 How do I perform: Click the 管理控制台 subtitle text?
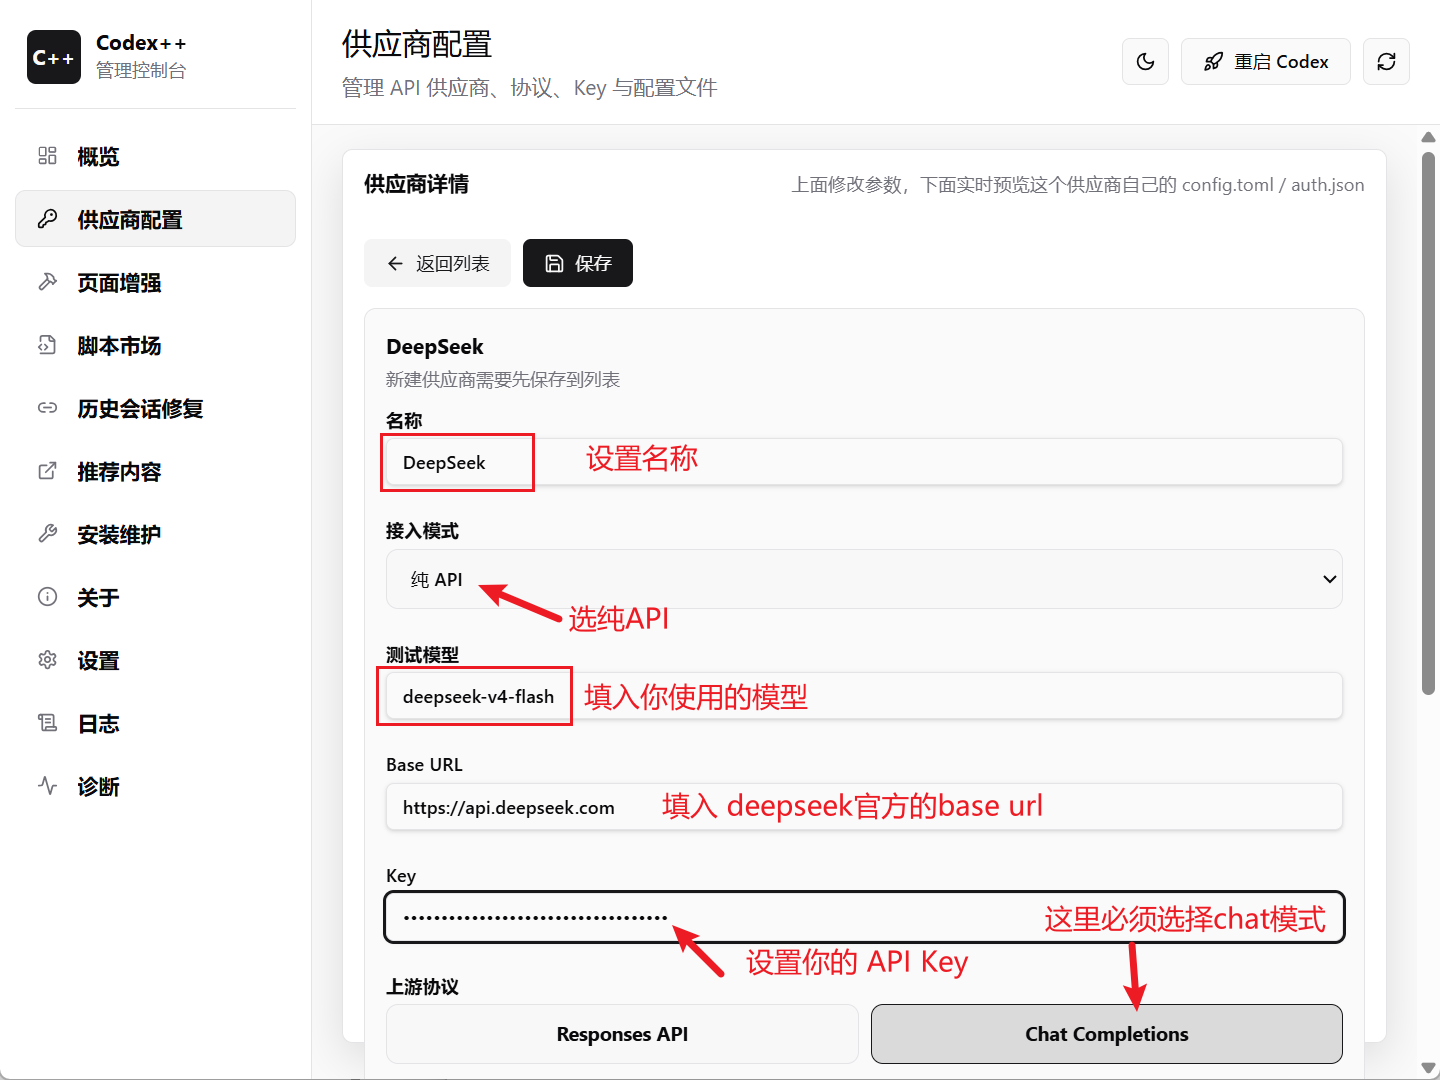(141, 70)
